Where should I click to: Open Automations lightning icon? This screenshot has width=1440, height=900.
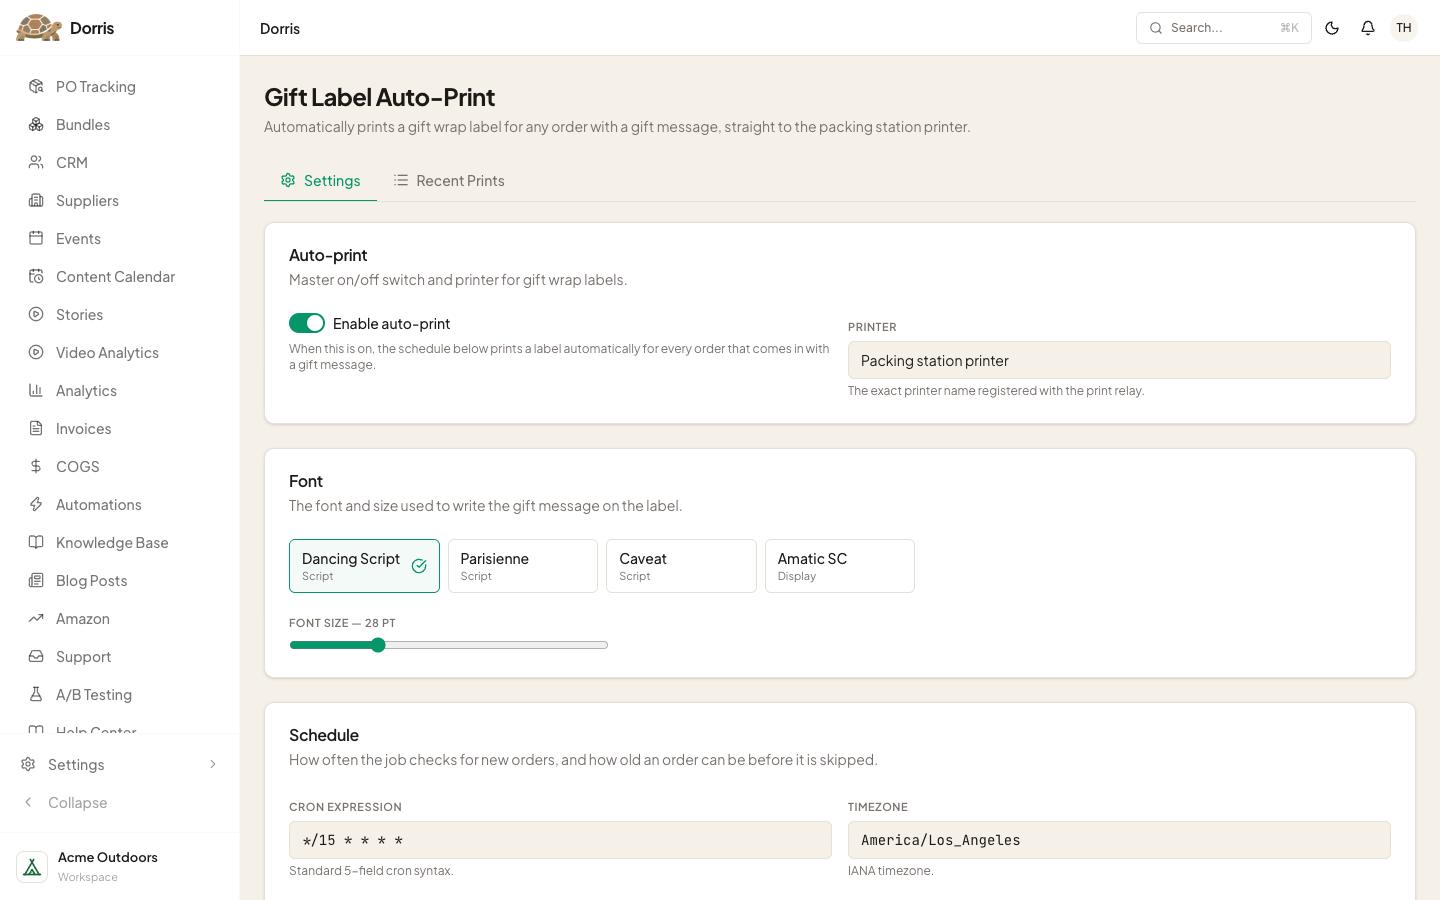tap(36, 505)
